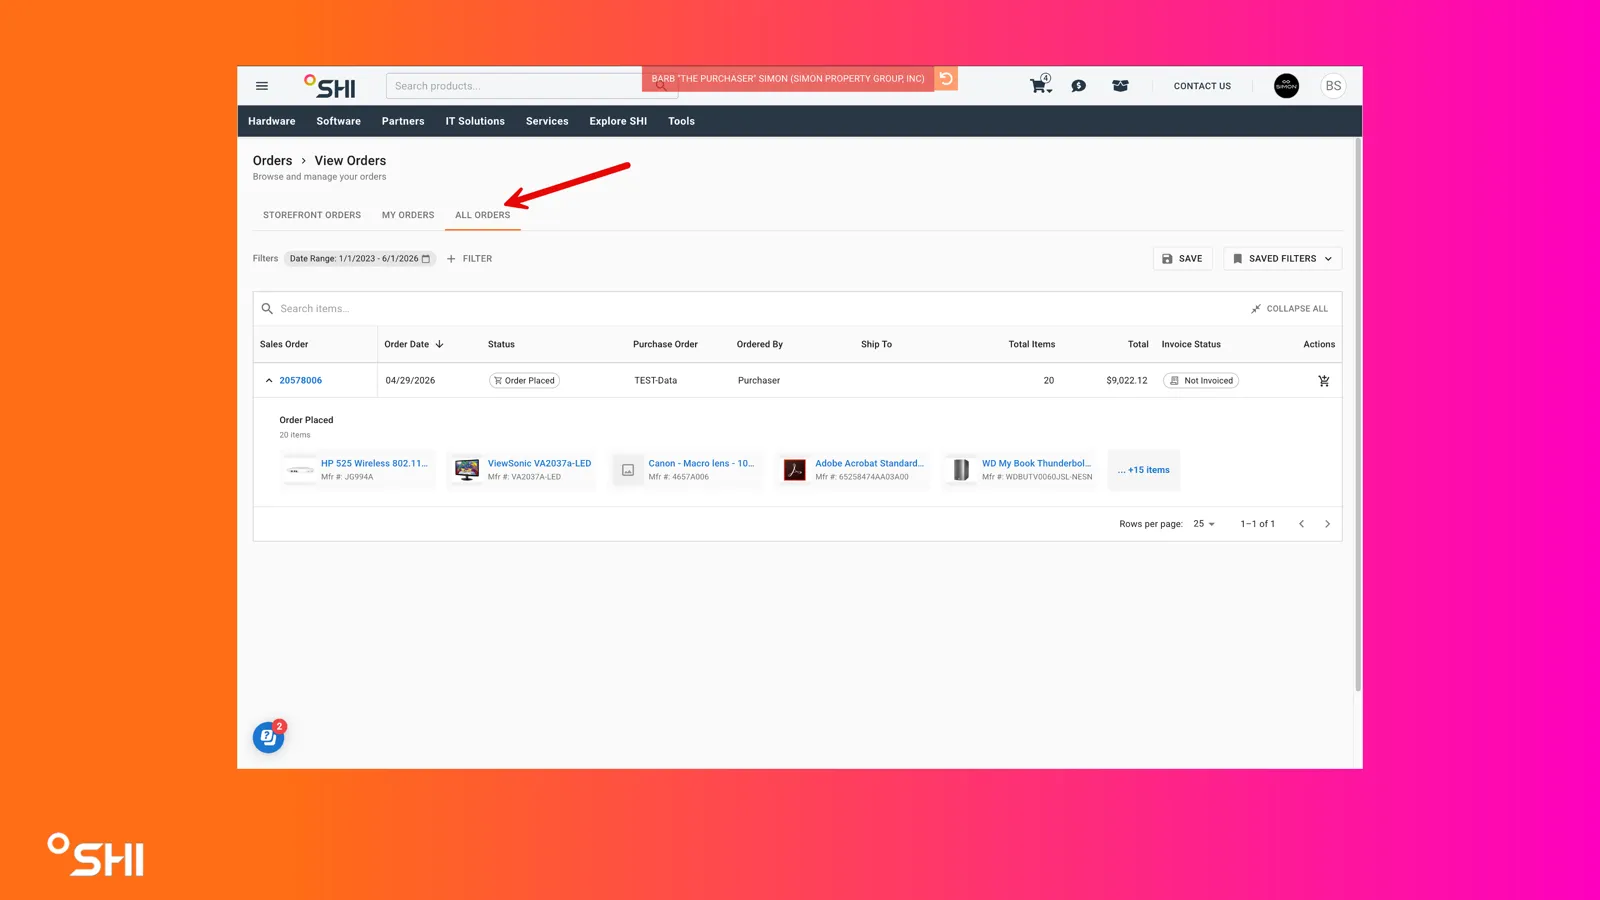1600x900 pixels.
Task: Click Contact Us link
Action: (x=1202, y=86)
